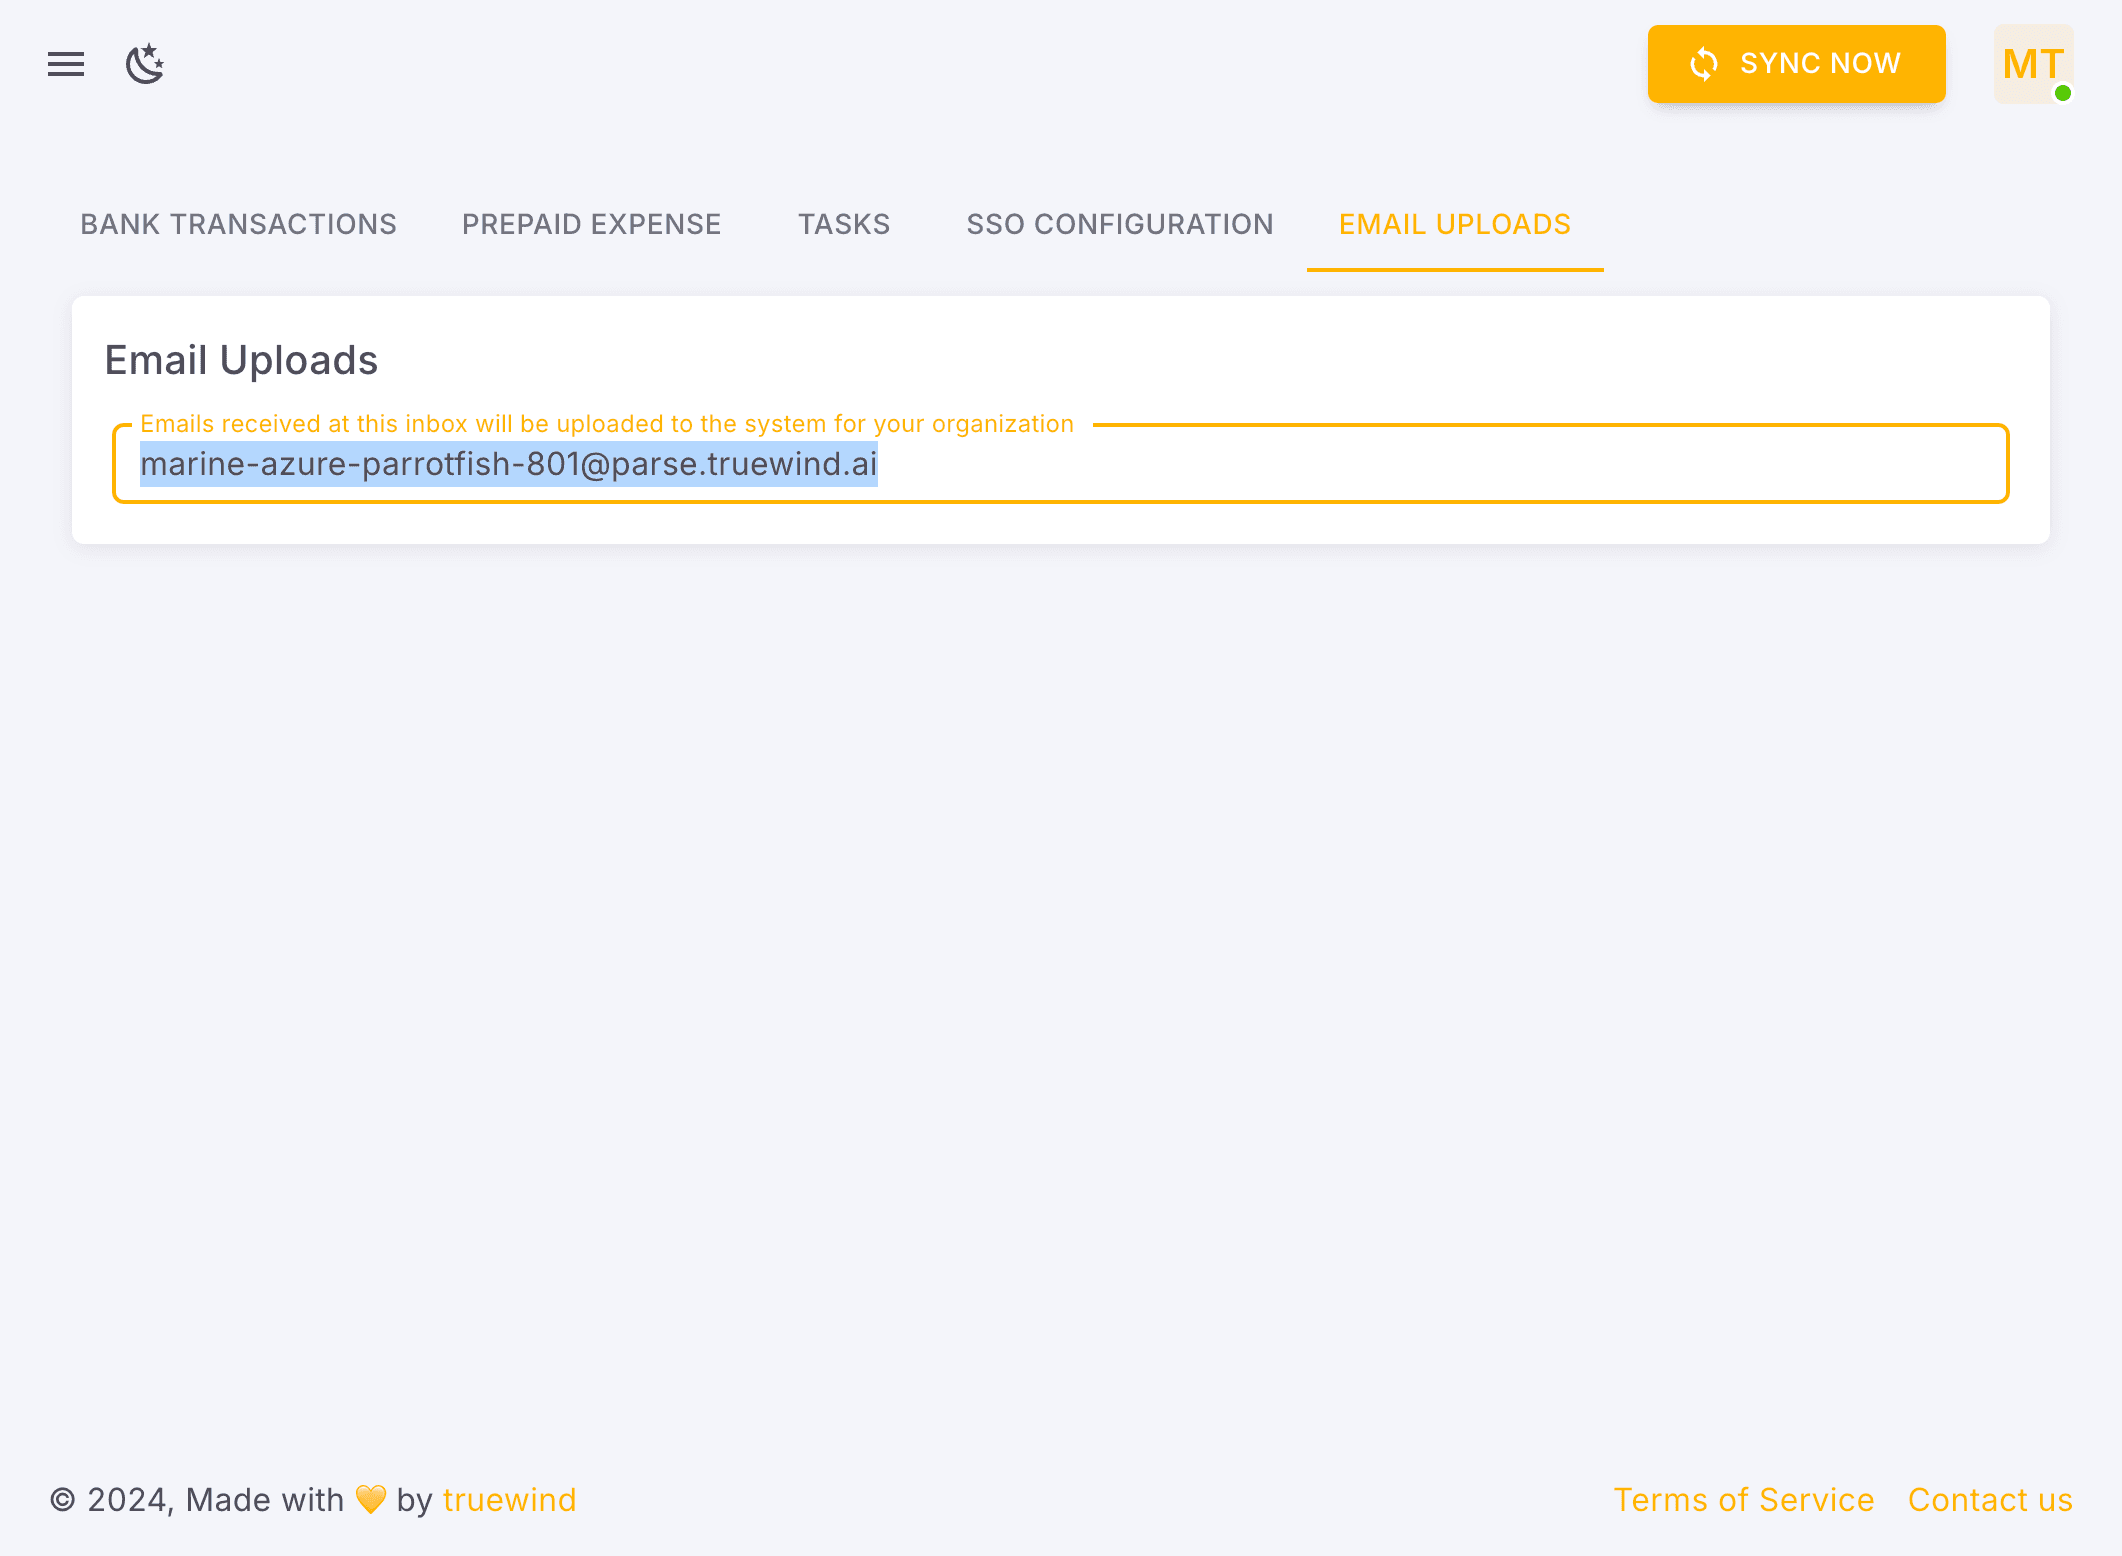Viewport: 2122px width, 1556px height.
Task: Open the Terms of Service link
Action: coord(1744,1499)
